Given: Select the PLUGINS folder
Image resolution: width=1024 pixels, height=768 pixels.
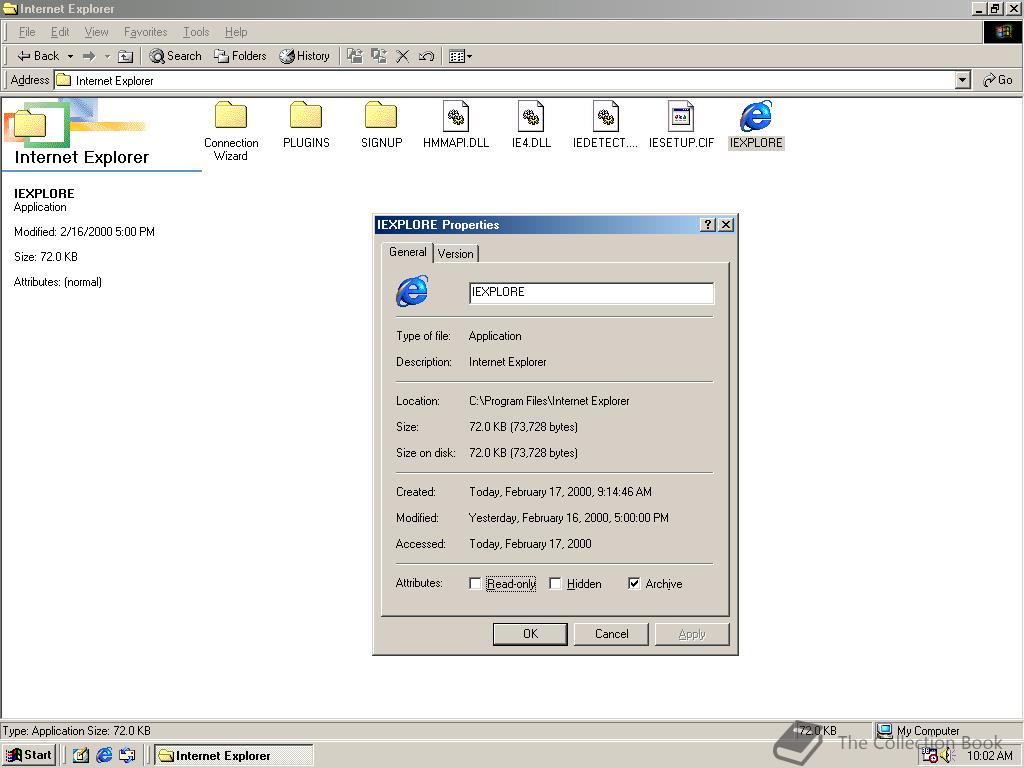Looking at the screenshot, I should click(x=306, y=125).
